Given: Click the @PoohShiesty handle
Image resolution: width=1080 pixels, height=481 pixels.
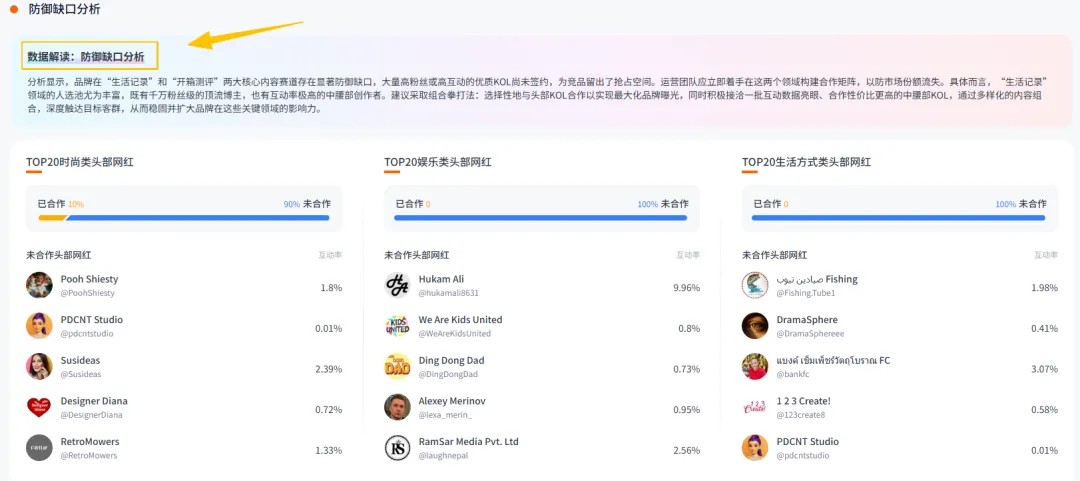Looking at the screenshot, I should [x=87, y=293].
